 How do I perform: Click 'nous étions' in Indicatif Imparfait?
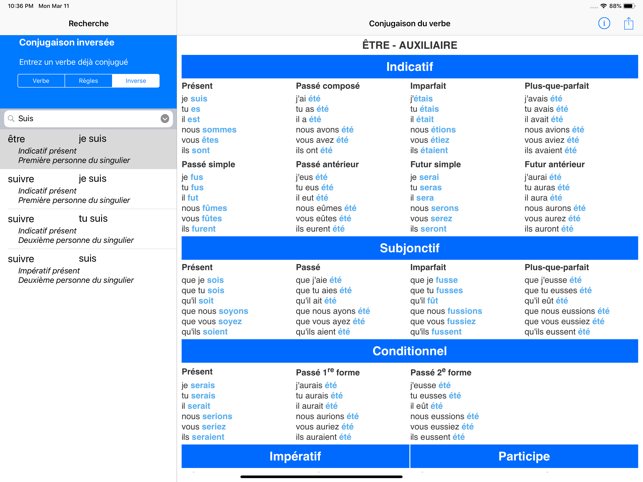433,130
